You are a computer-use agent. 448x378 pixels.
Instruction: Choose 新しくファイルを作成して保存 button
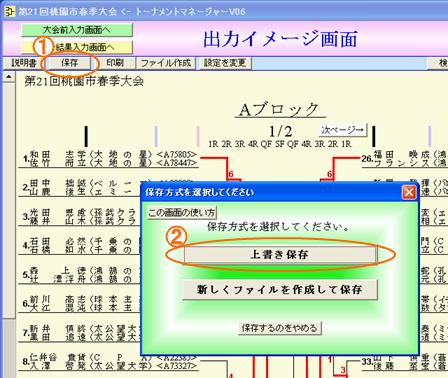(279, 289)
